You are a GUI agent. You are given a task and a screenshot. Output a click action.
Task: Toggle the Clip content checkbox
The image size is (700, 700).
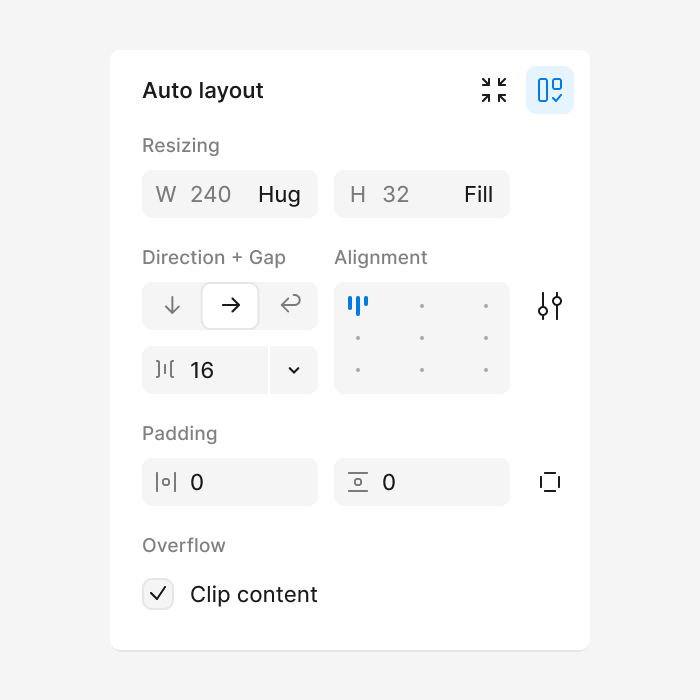coord(158,594)
